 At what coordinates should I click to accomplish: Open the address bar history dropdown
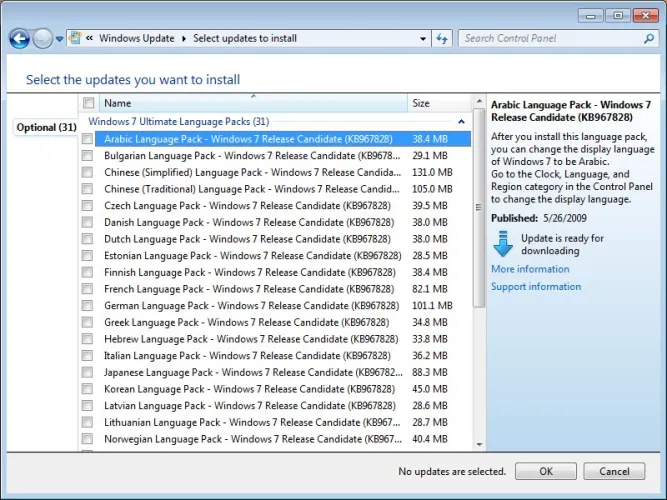423,39
